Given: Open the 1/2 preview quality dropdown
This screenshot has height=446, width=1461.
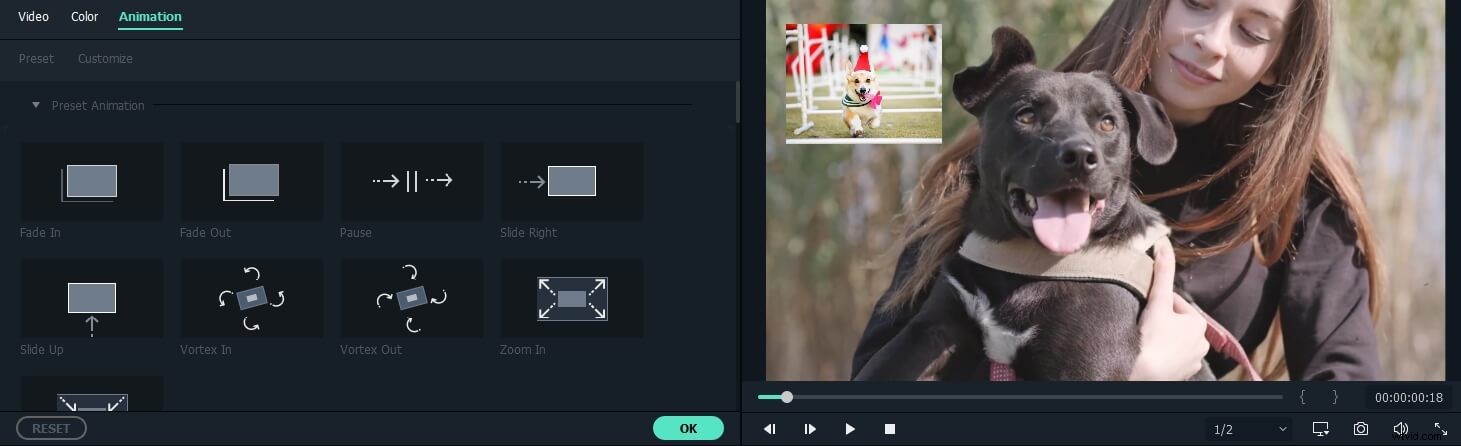Looking at the screenshot, I should click(1249, 429).
